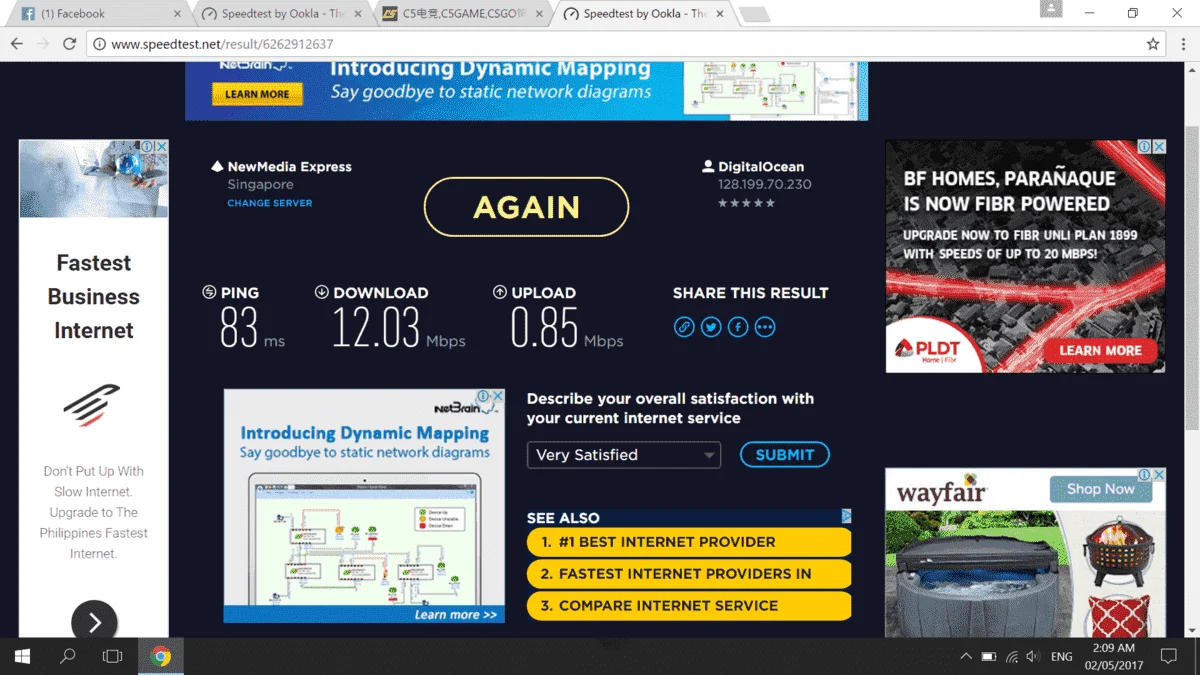Click the 83 ms ping value

(x=239, y=328)
